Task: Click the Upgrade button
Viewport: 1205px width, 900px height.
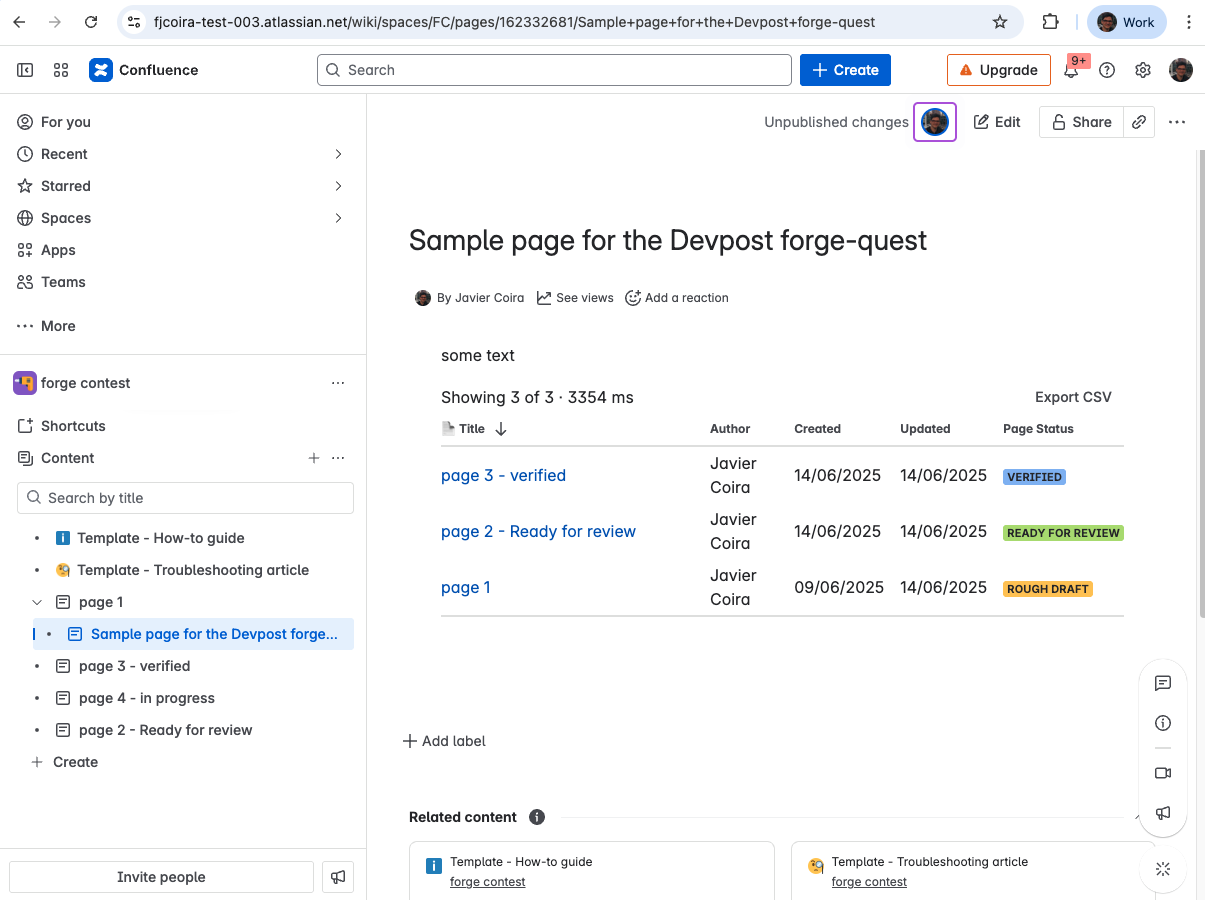Action: 998,70
